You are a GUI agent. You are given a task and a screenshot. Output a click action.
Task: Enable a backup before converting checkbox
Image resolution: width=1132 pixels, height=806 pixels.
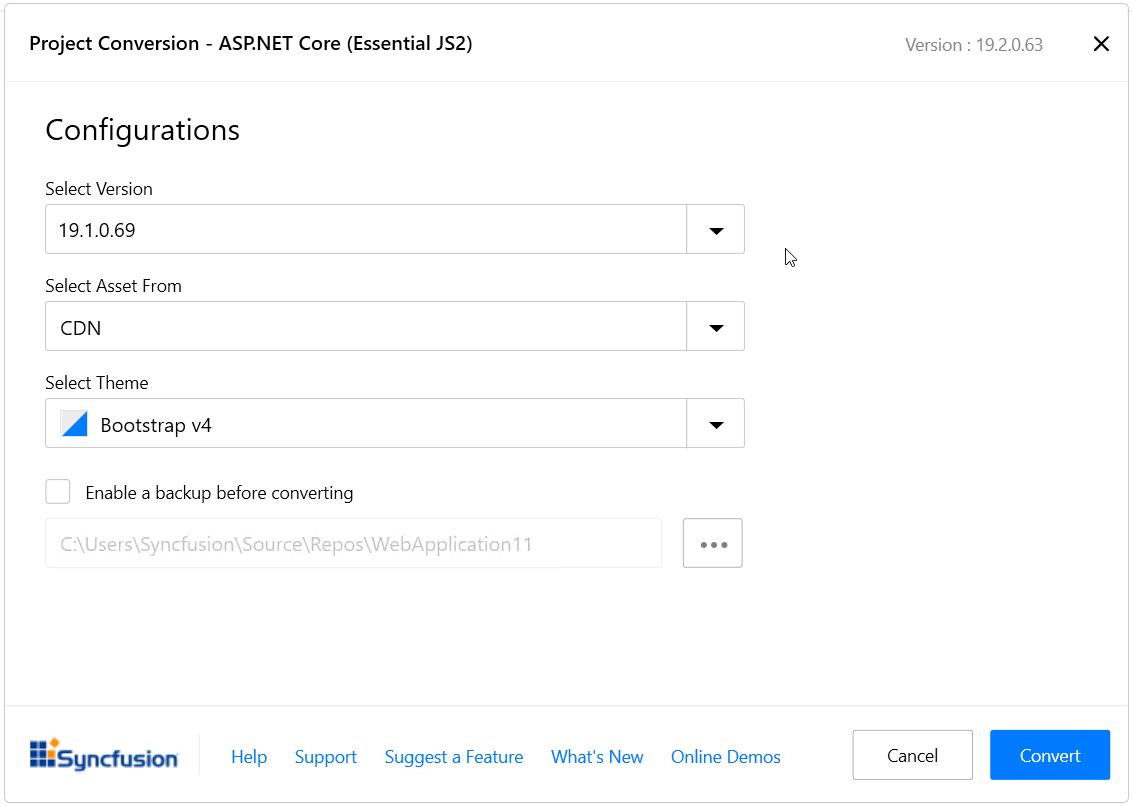pyautogui.click(x=58, y=492)
